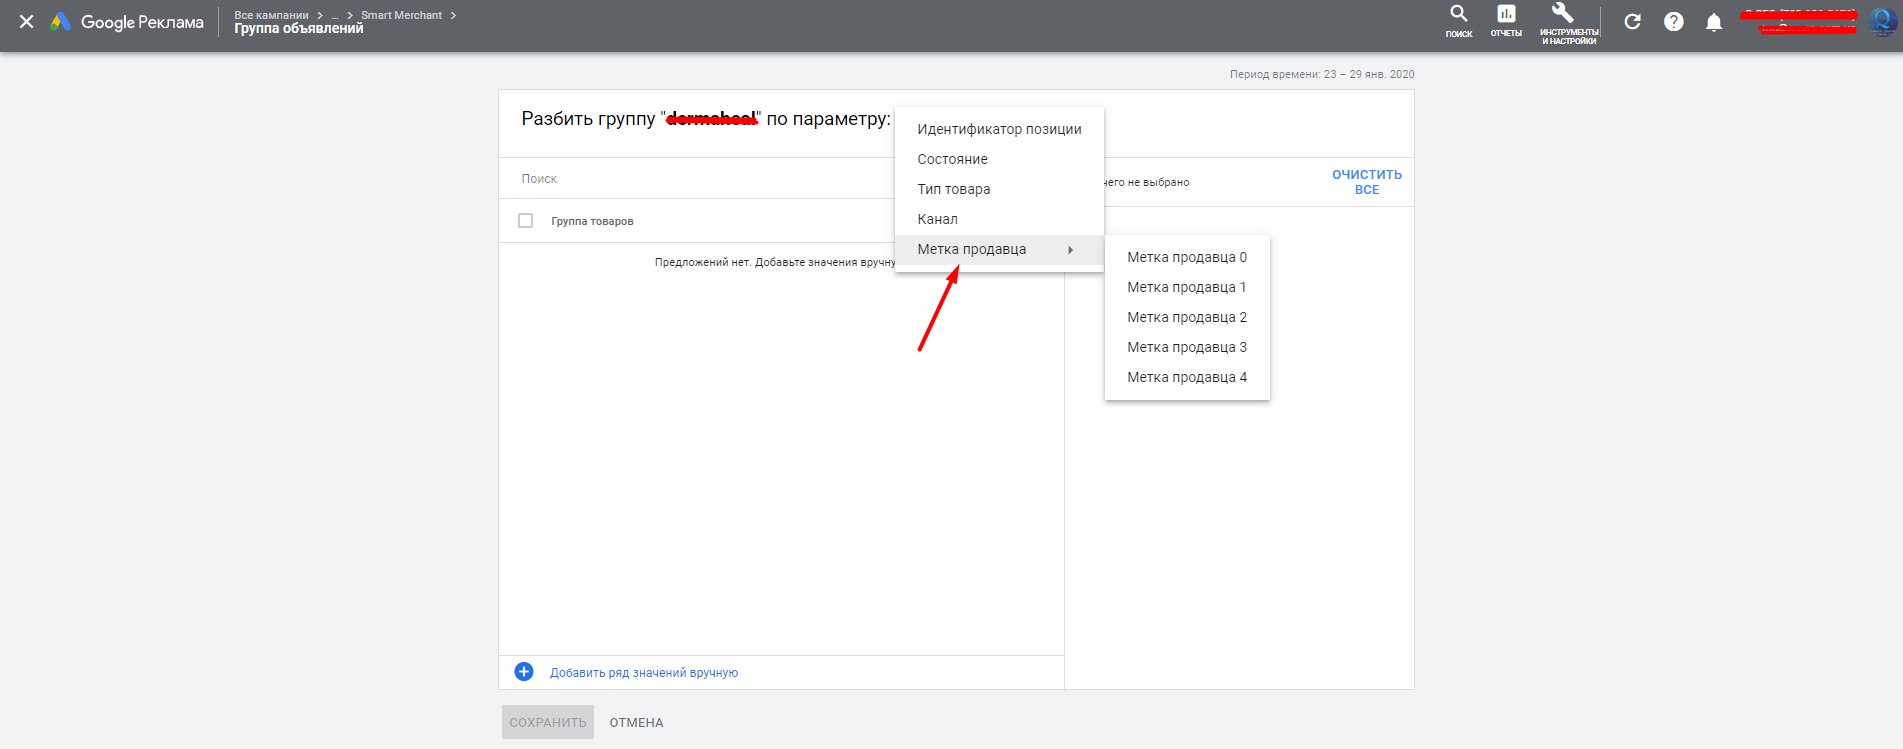This screenshot has width=1903, height=749.
Task: Open Tools and Settings wrench icon
Action: 1562,14
